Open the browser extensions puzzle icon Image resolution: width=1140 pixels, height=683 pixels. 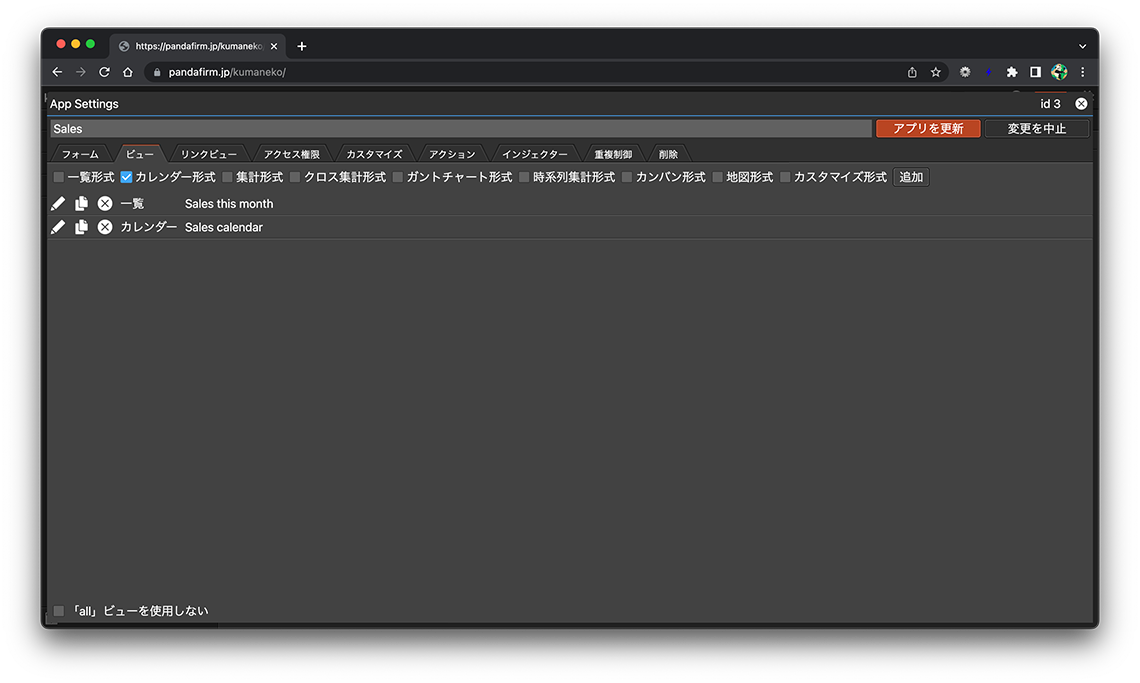1012,72
